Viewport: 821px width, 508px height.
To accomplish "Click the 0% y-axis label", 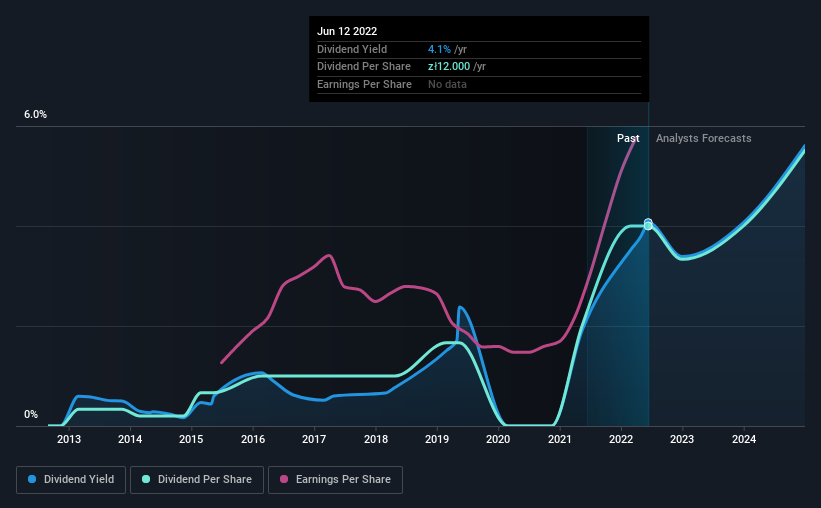I will click(x=31, y=414).
